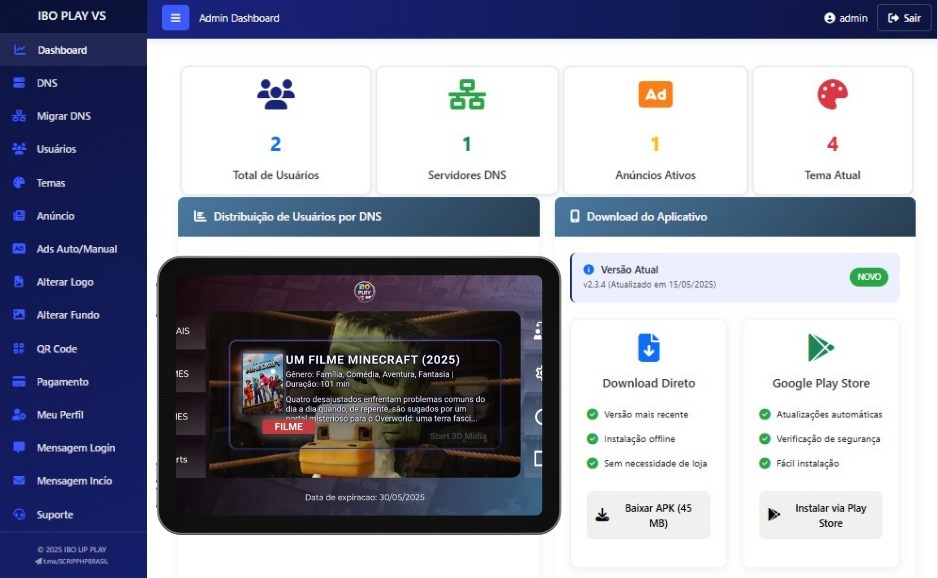This screenshot has height=578, width=938.
Task: Click the 'Admin Dashboard' header text
Action: (x=239, y=19)
